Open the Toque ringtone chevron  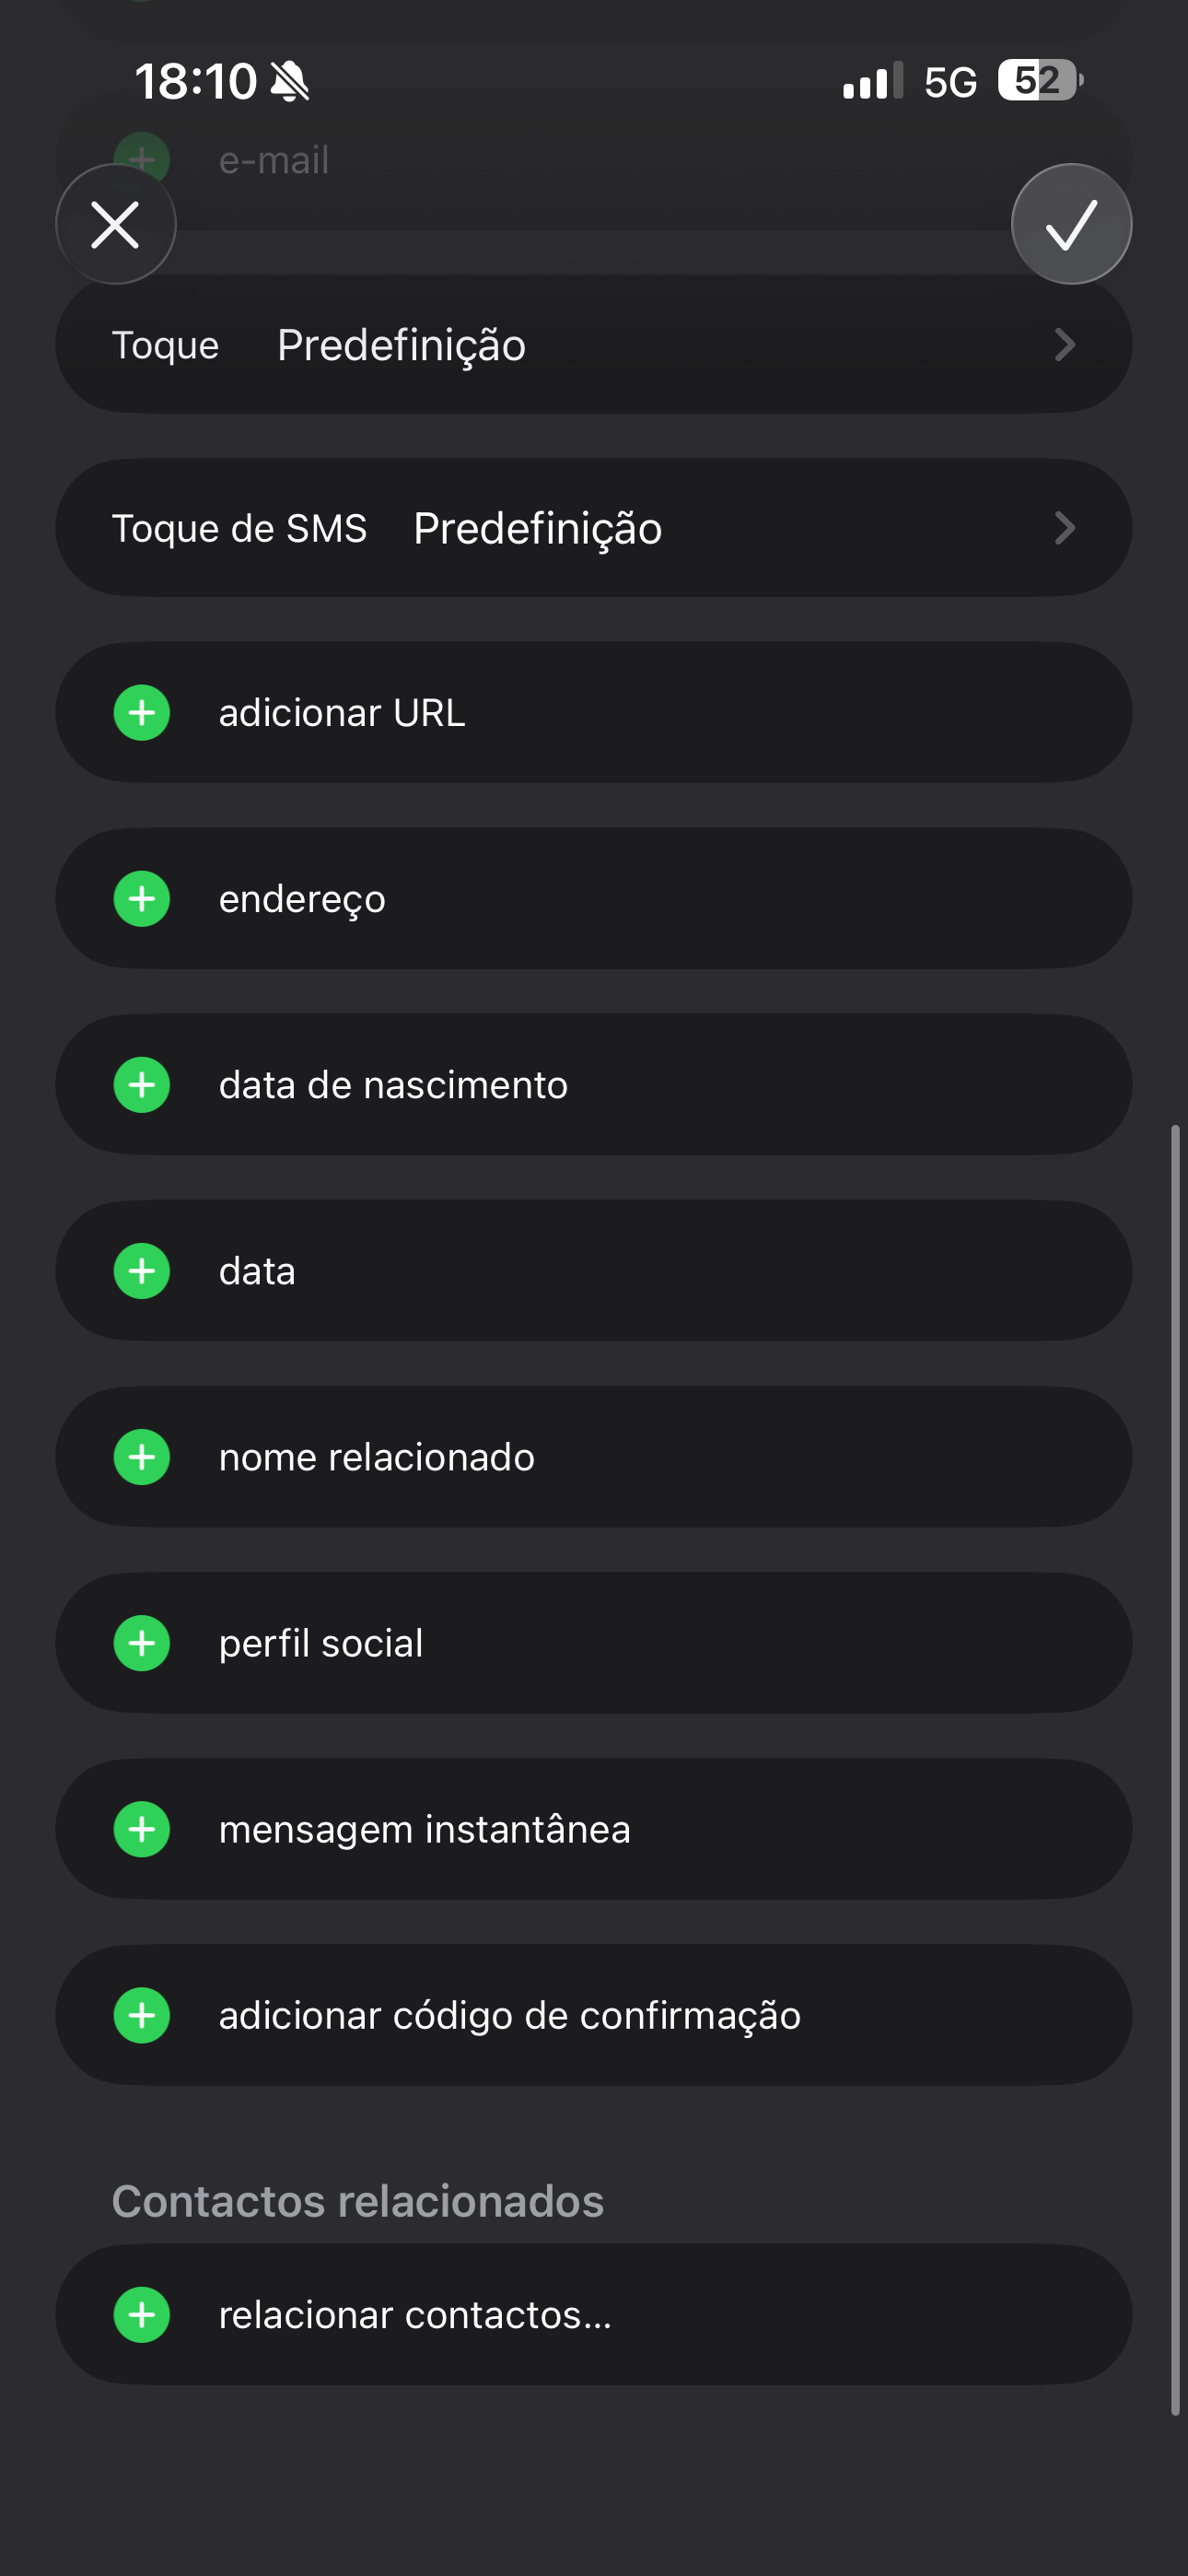[x=1064, y=345]
